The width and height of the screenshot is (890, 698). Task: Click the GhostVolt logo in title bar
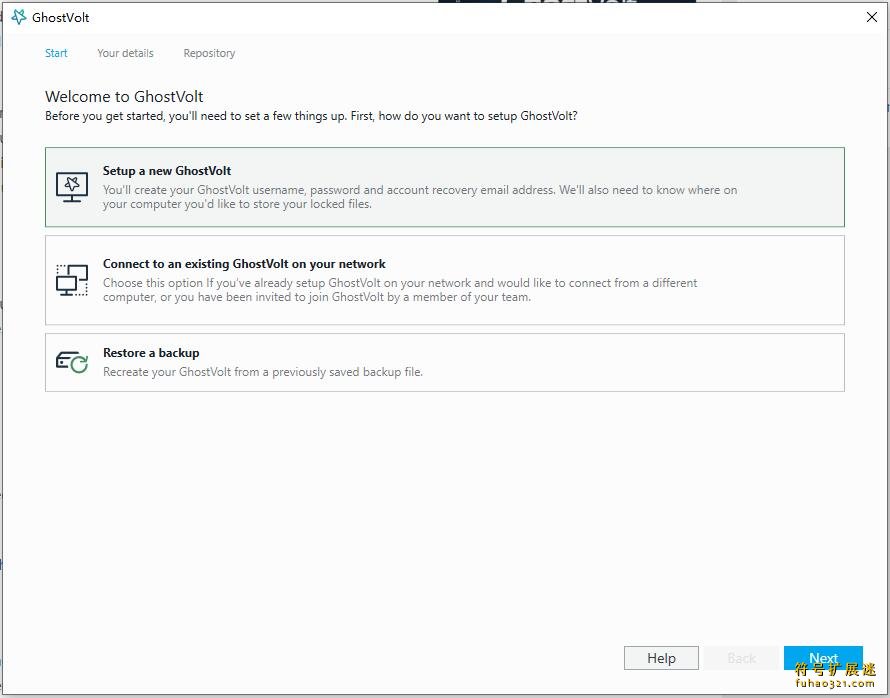tap(19, 17)
